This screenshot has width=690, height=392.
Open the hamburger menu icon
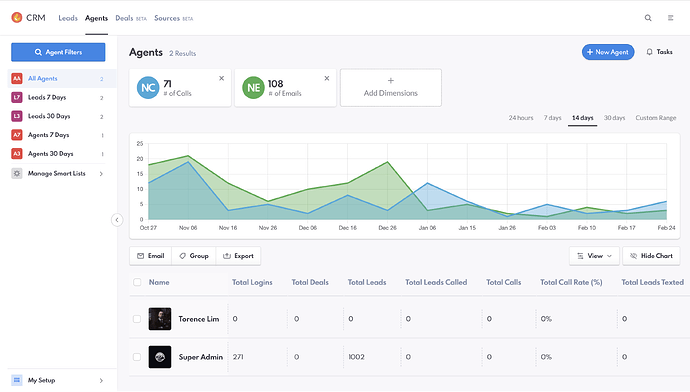[670, 18]
